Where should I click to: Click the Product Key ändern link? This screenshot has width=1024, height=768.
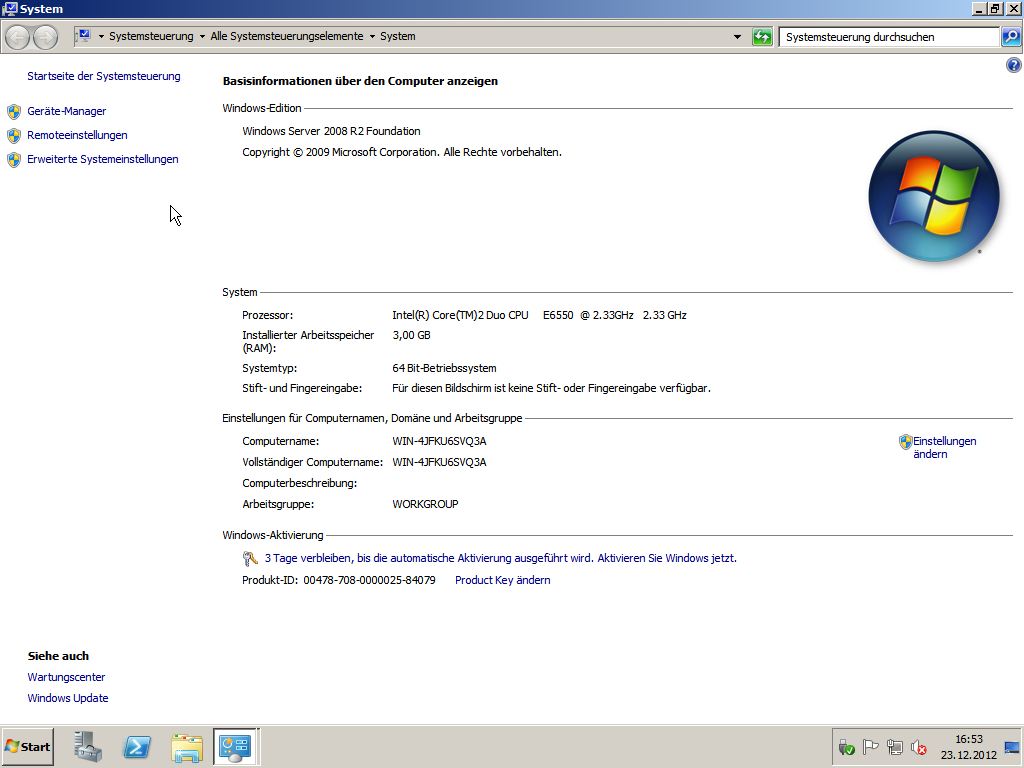pos(502,580)
